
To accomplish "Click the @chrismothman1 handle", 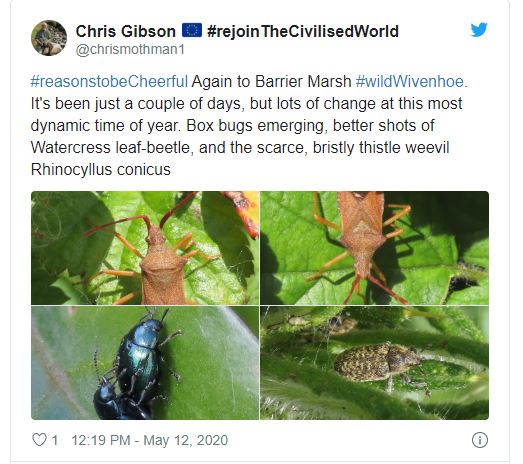I will (130, 49).
